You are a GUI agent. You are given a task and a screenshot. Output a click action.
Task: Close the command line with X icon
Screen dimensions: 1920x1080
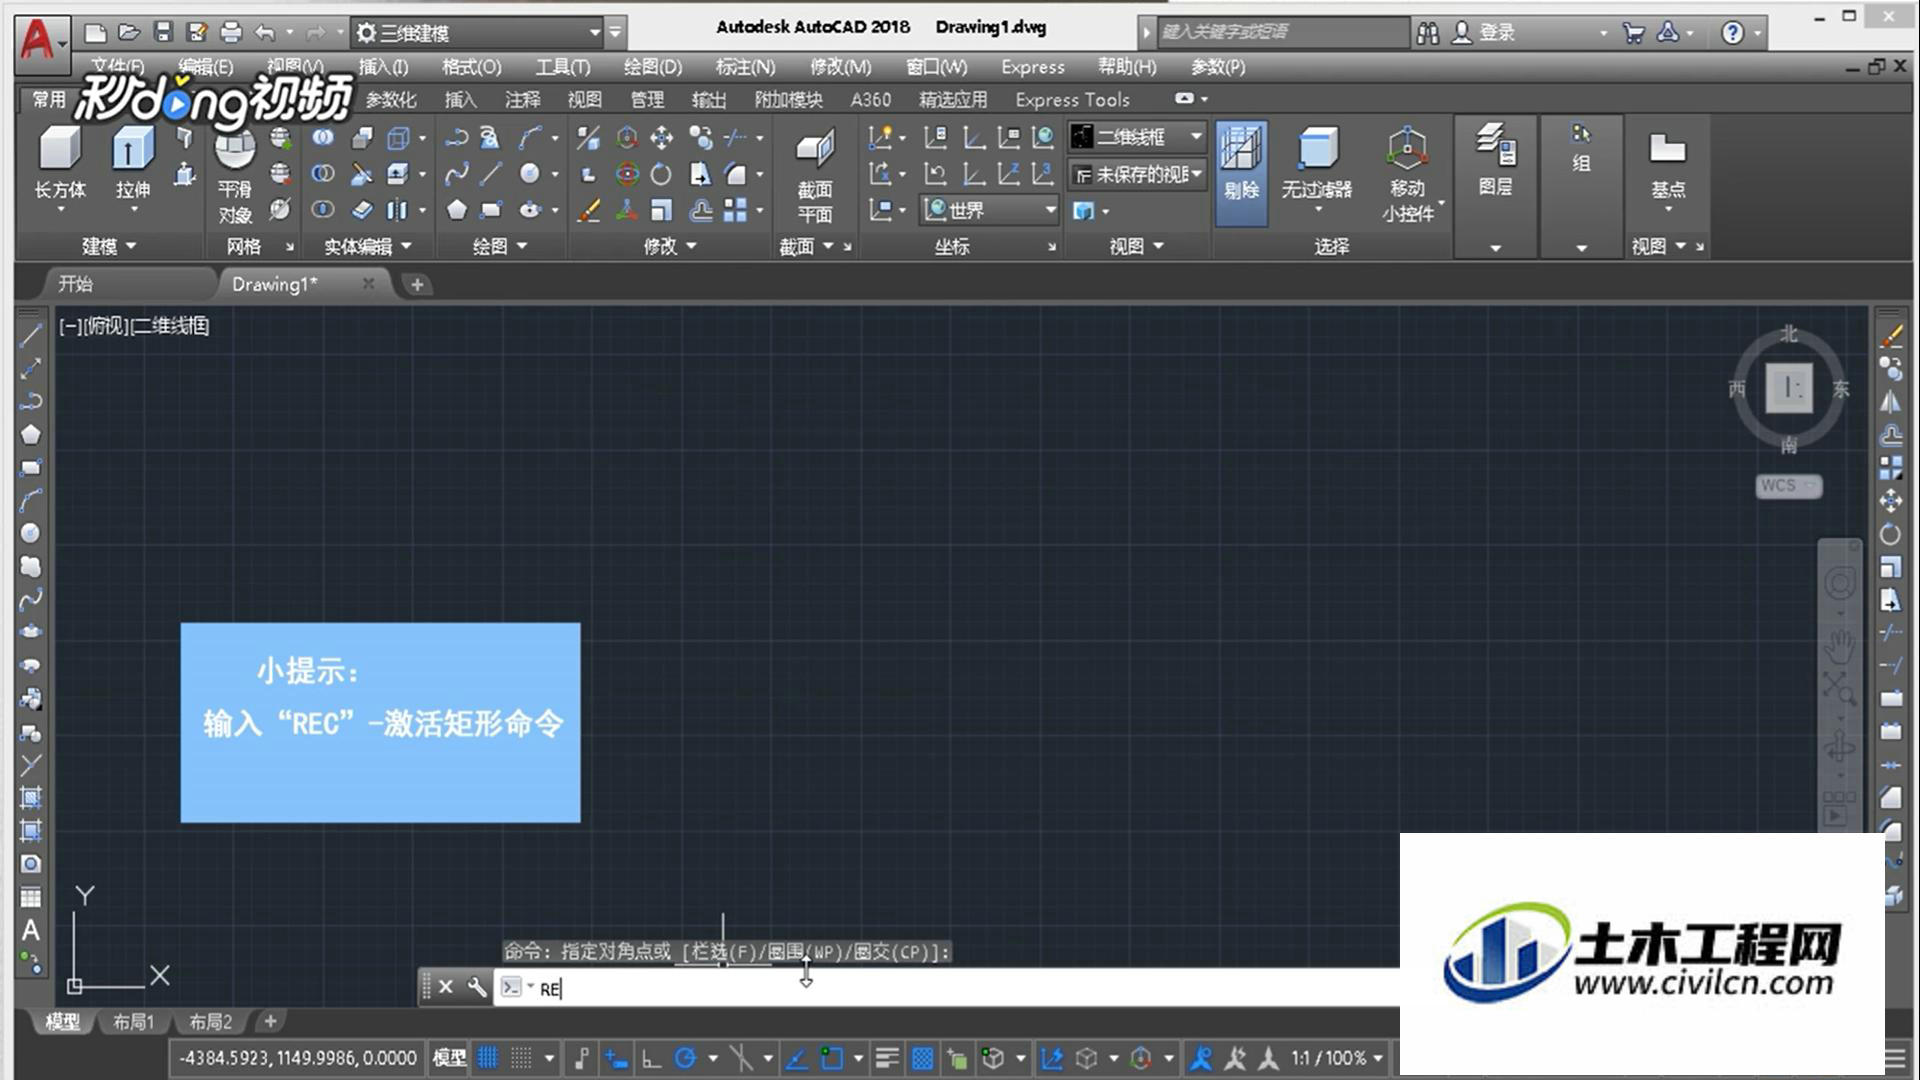446,987
